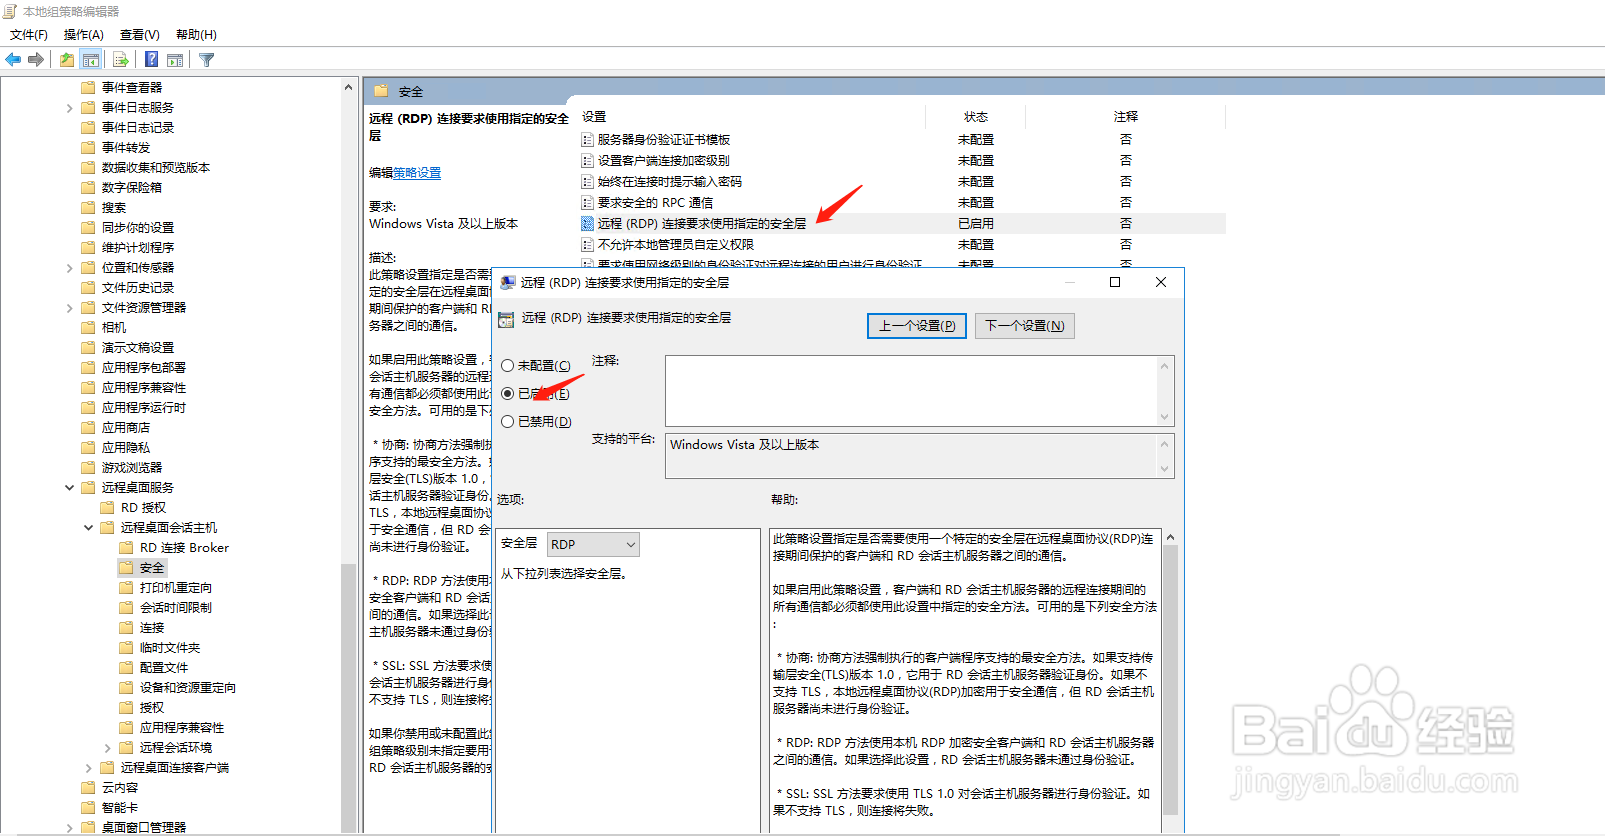Click folder icon of 应用商店
The image size is (1605, 836).
pyautogui.click(x=88, y=427)
